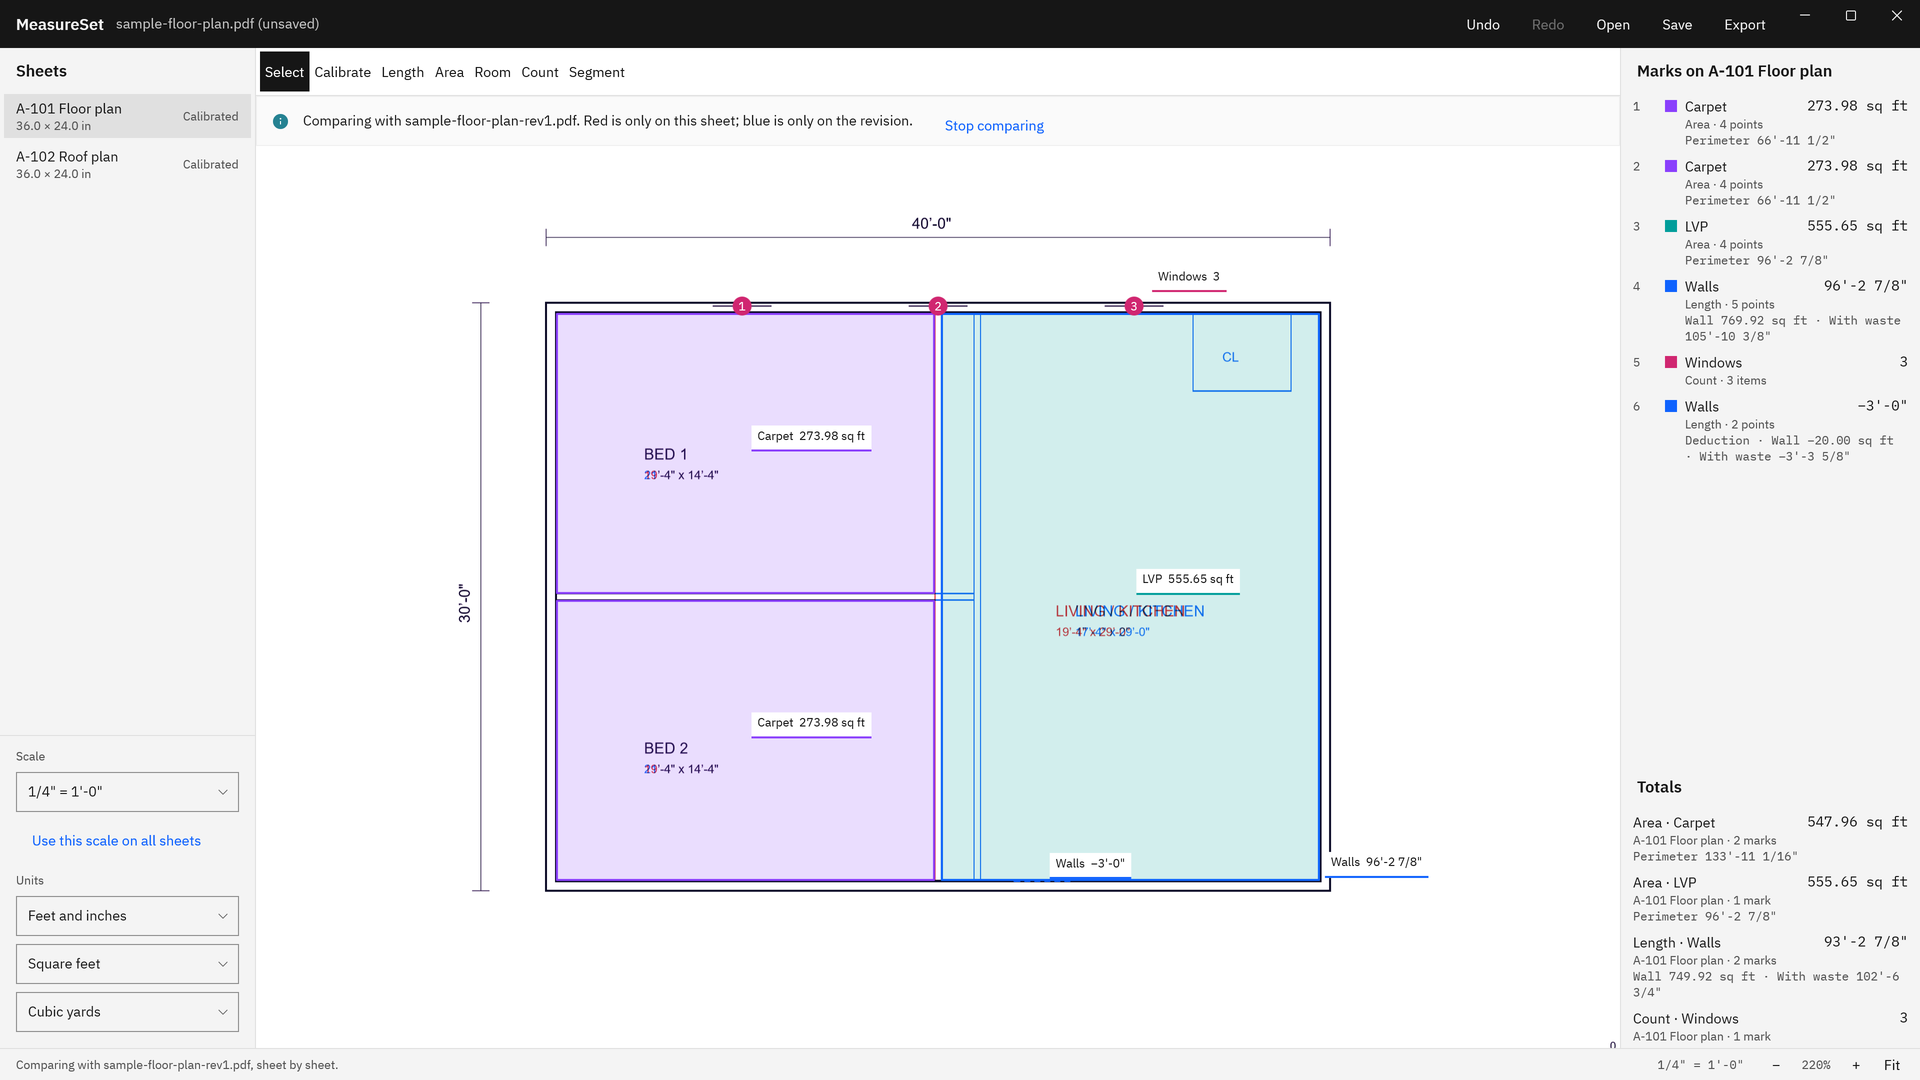Image resolution: width=1920 pixels, height=1080 pixels.
Task: Click BED 2 Carpet 273.98 sq ft label
Action: coord(811,723)
